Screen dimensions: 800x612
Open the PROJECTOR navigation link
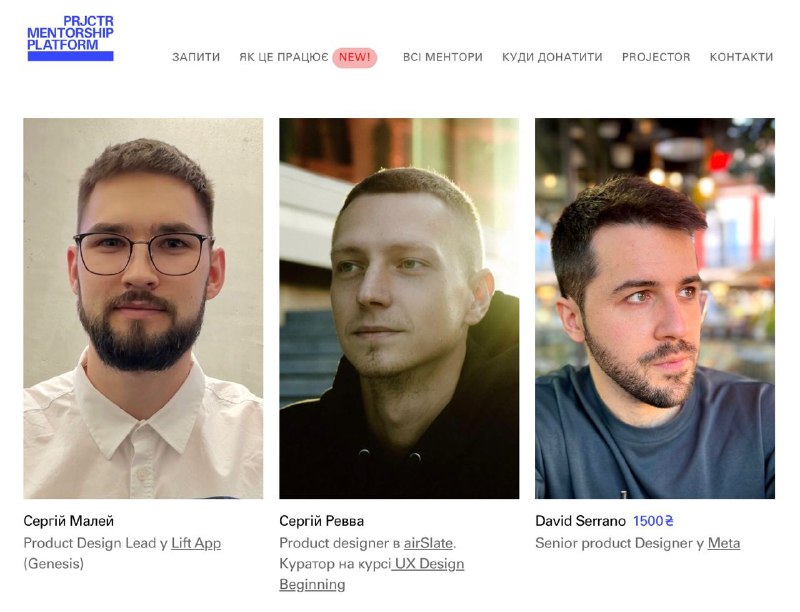[656, 57]
